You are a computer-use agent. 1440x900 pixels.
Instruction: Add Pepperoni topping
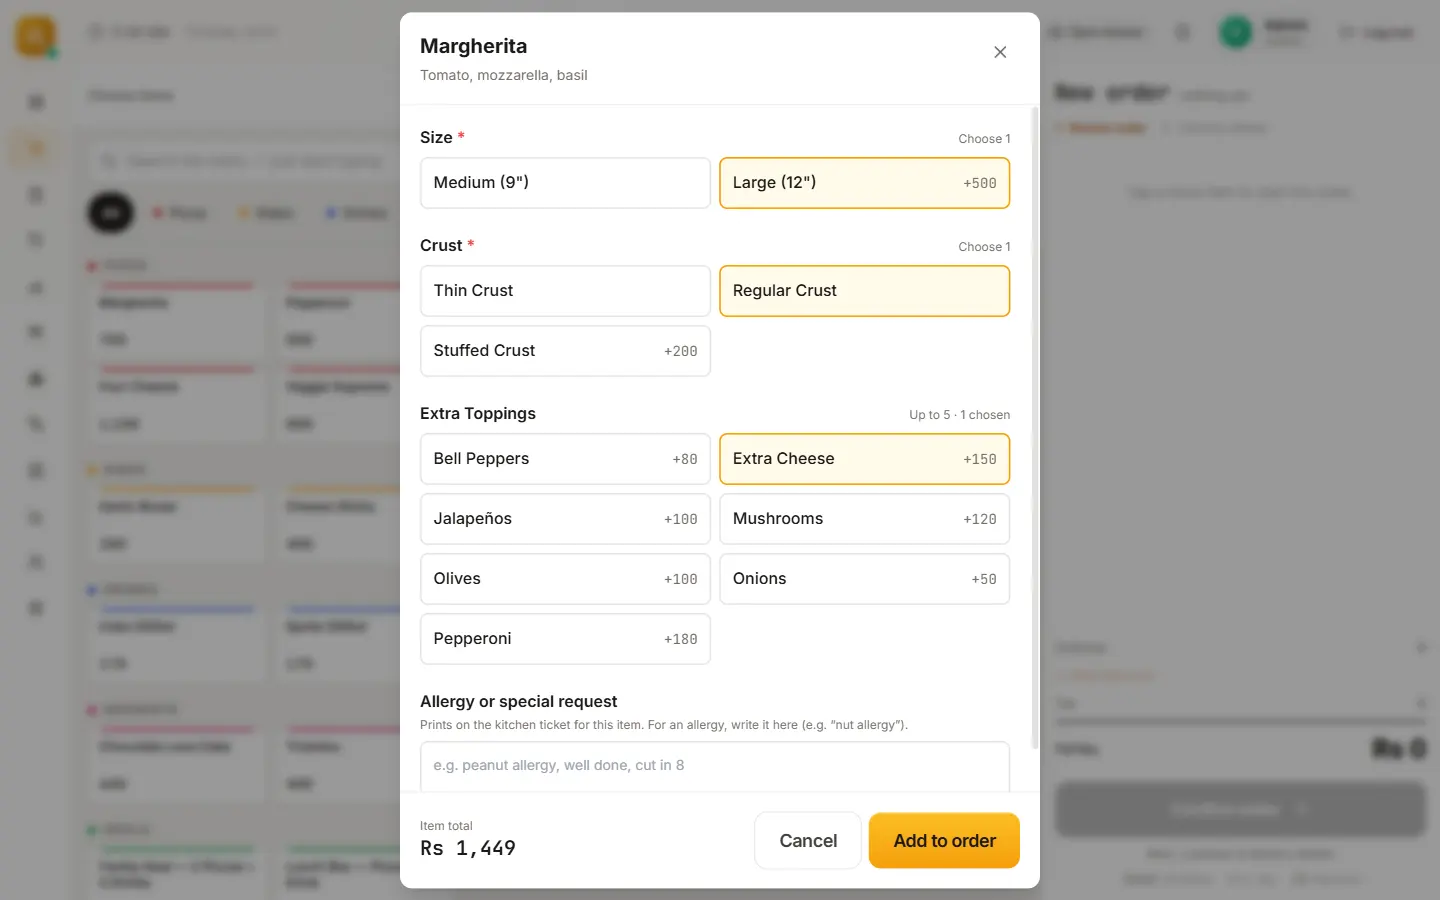[x=565, y=639]
